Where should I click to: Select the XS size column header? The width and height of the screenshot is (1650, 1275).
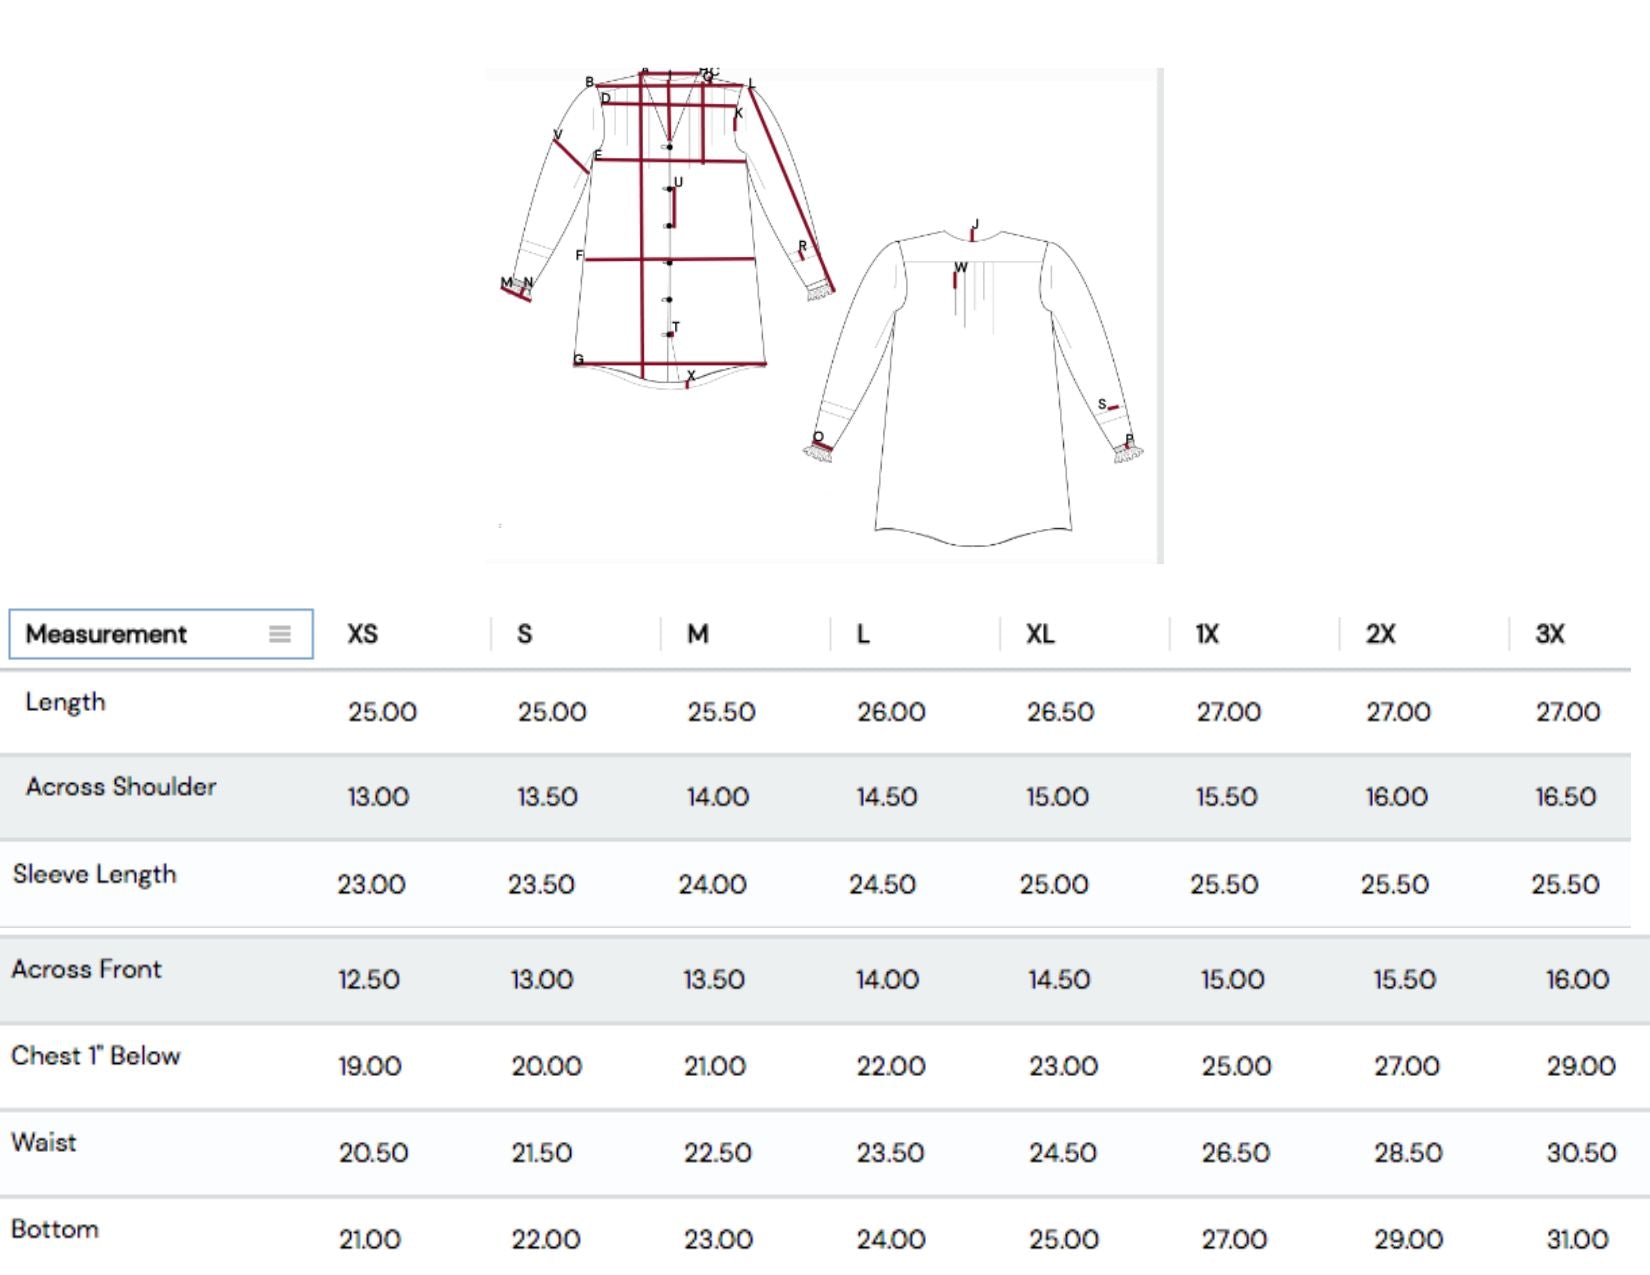click(x=362, y=634)
